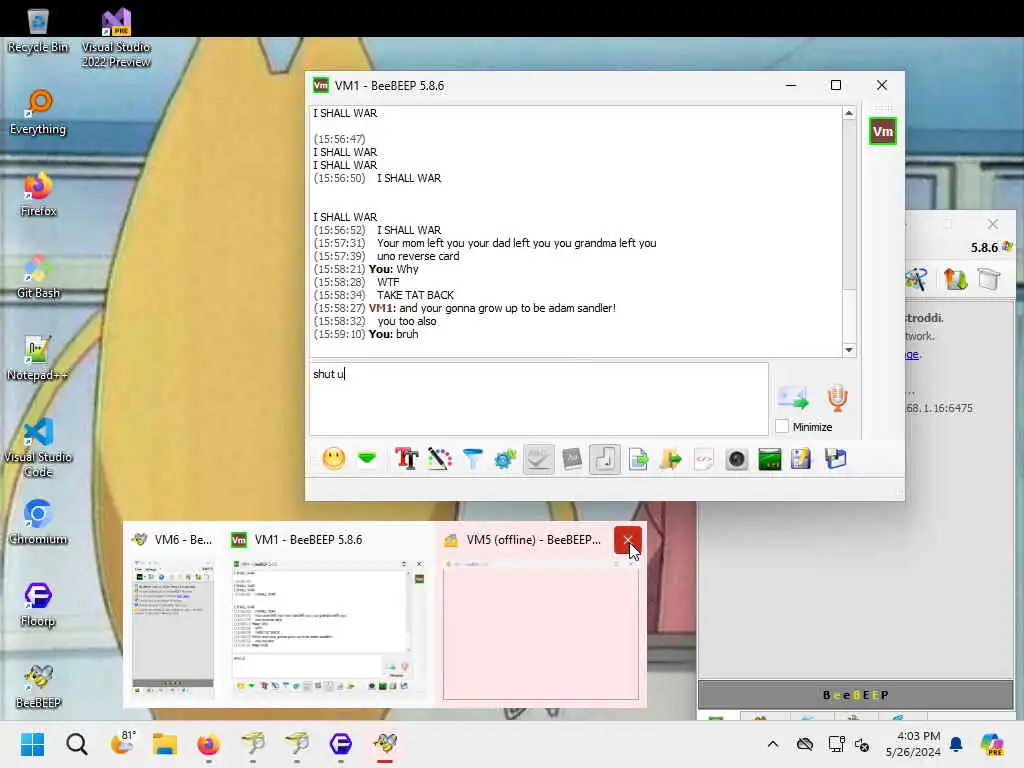Click the chat scrollbar up arrow
The height and width of the screenshot is (768, 1024).
849,114
